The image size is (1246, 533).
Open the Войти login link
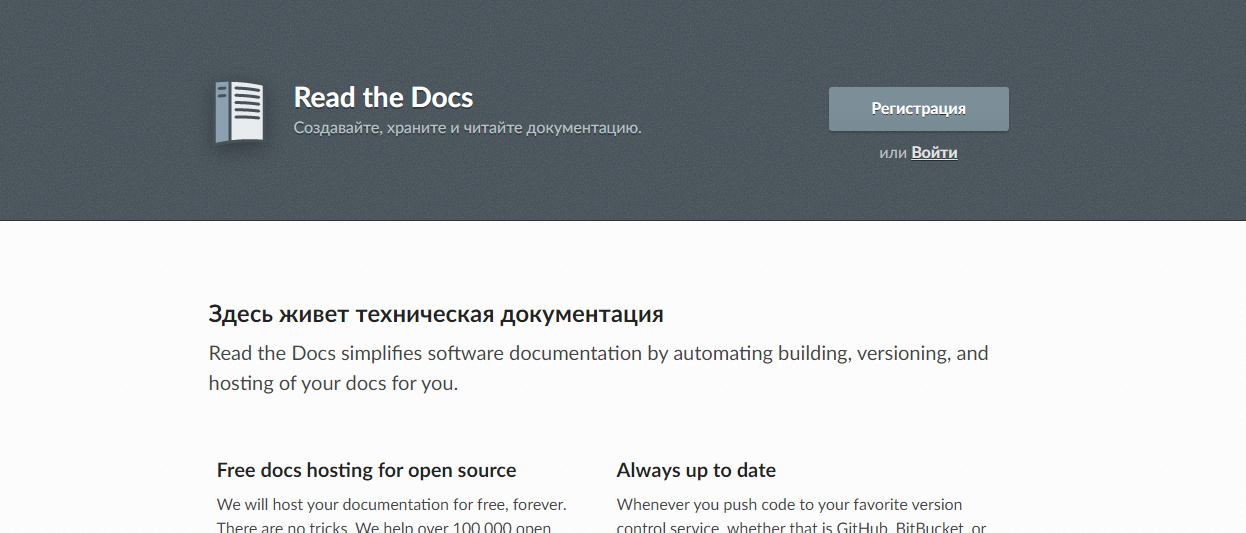point(934,153)
